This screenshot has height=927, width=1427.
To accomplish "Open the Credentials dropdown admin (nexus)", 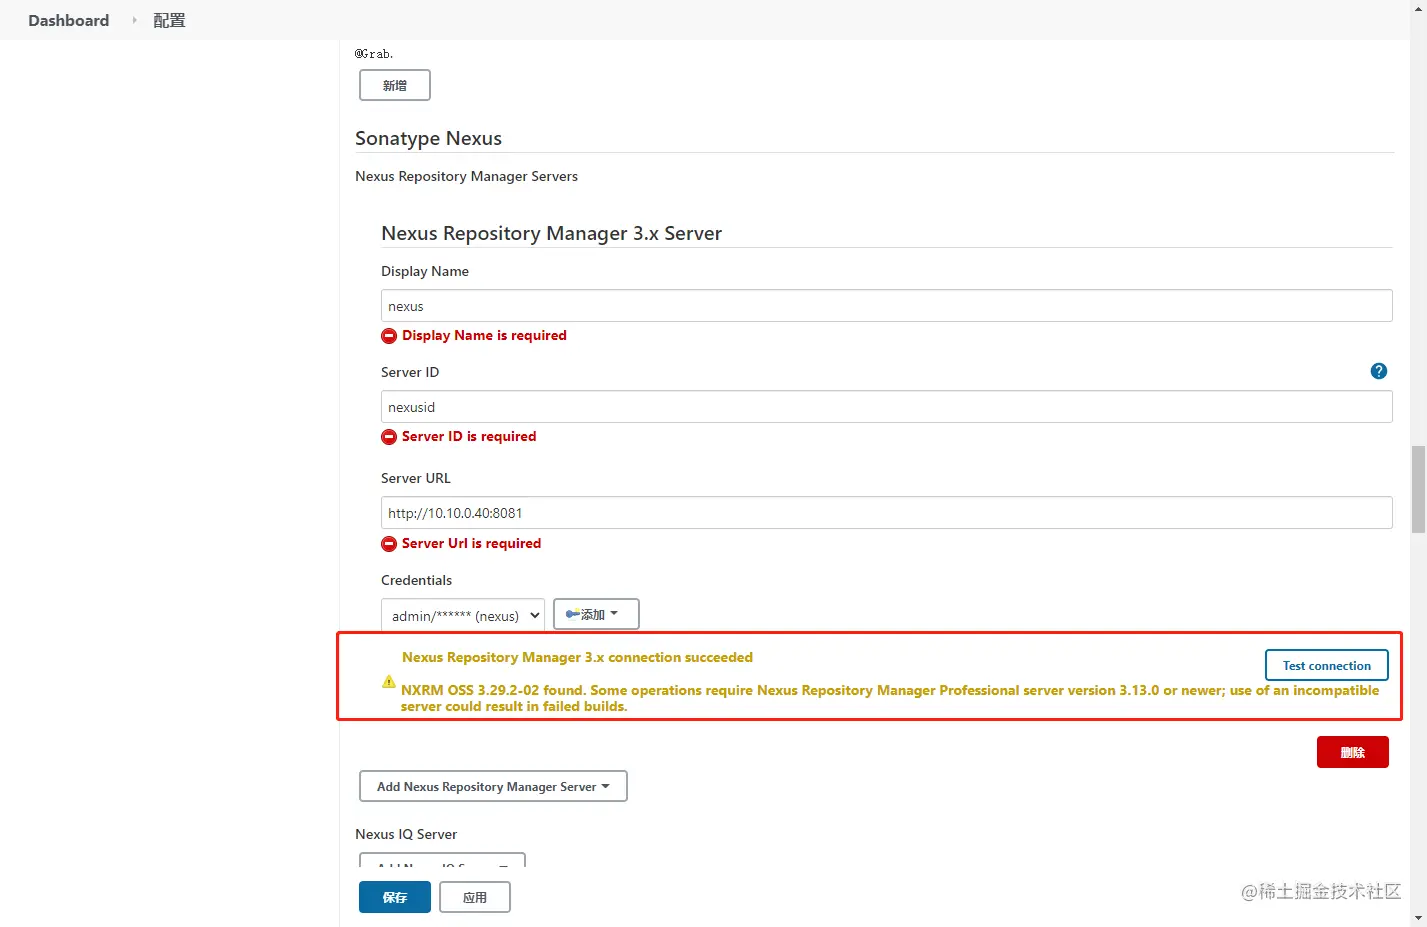I will [x=463, y=615].
